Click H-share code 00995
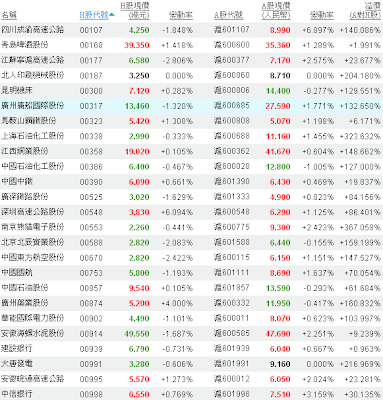This screenshot has height=400, width=383. pos(91,379)
